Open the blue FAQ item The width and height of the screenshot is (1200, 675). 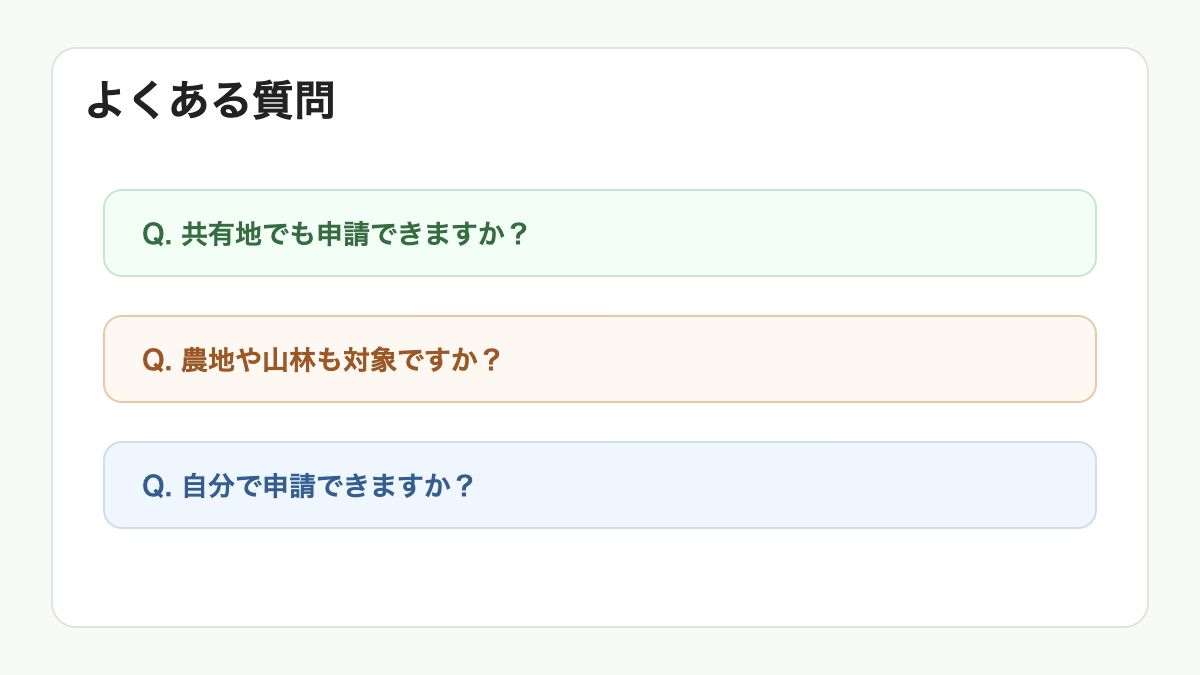coord(600,485)
